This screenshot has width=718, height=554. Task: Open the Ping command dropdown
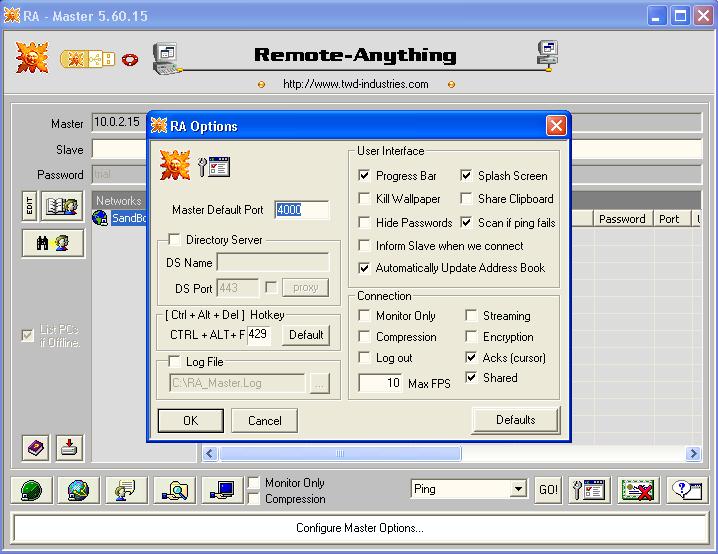click(518, 489)
